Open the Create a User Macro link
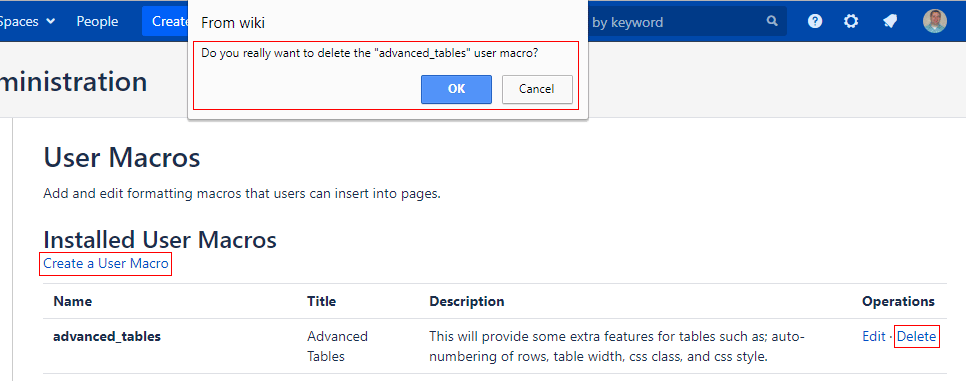Screen dimensions: 966x381 click(105, 264)
